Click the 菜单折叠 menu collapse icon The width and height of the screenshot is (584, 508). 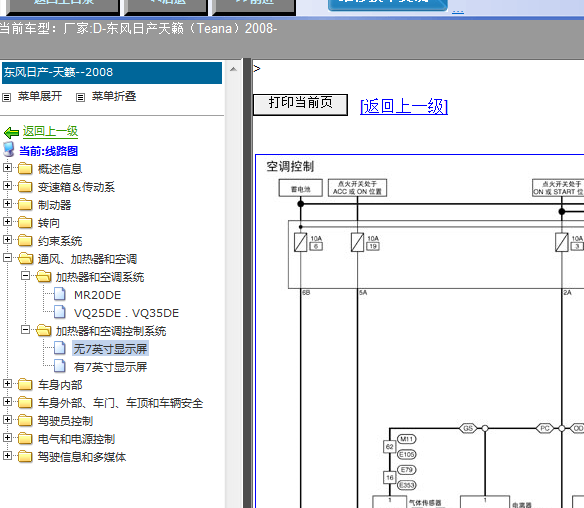coord(80,98)
